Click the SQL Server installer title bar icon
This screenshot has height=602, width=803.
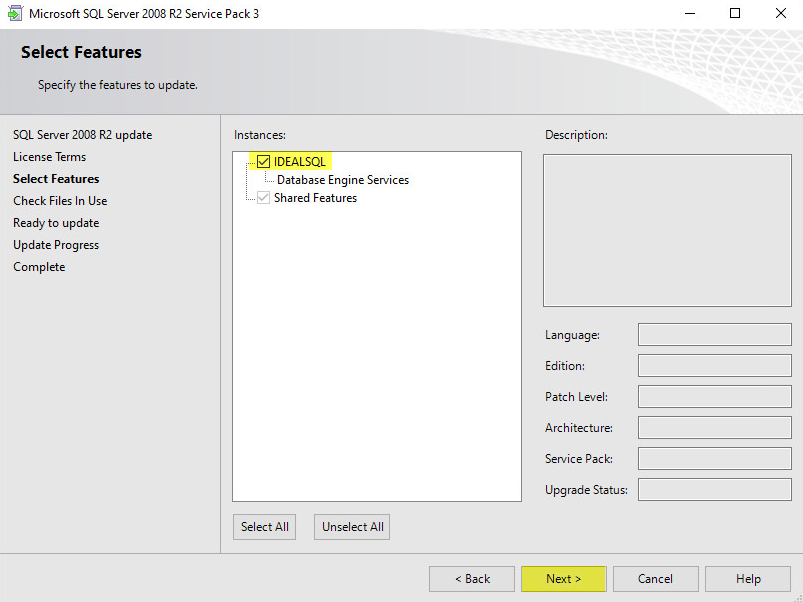tap(15, 13)
